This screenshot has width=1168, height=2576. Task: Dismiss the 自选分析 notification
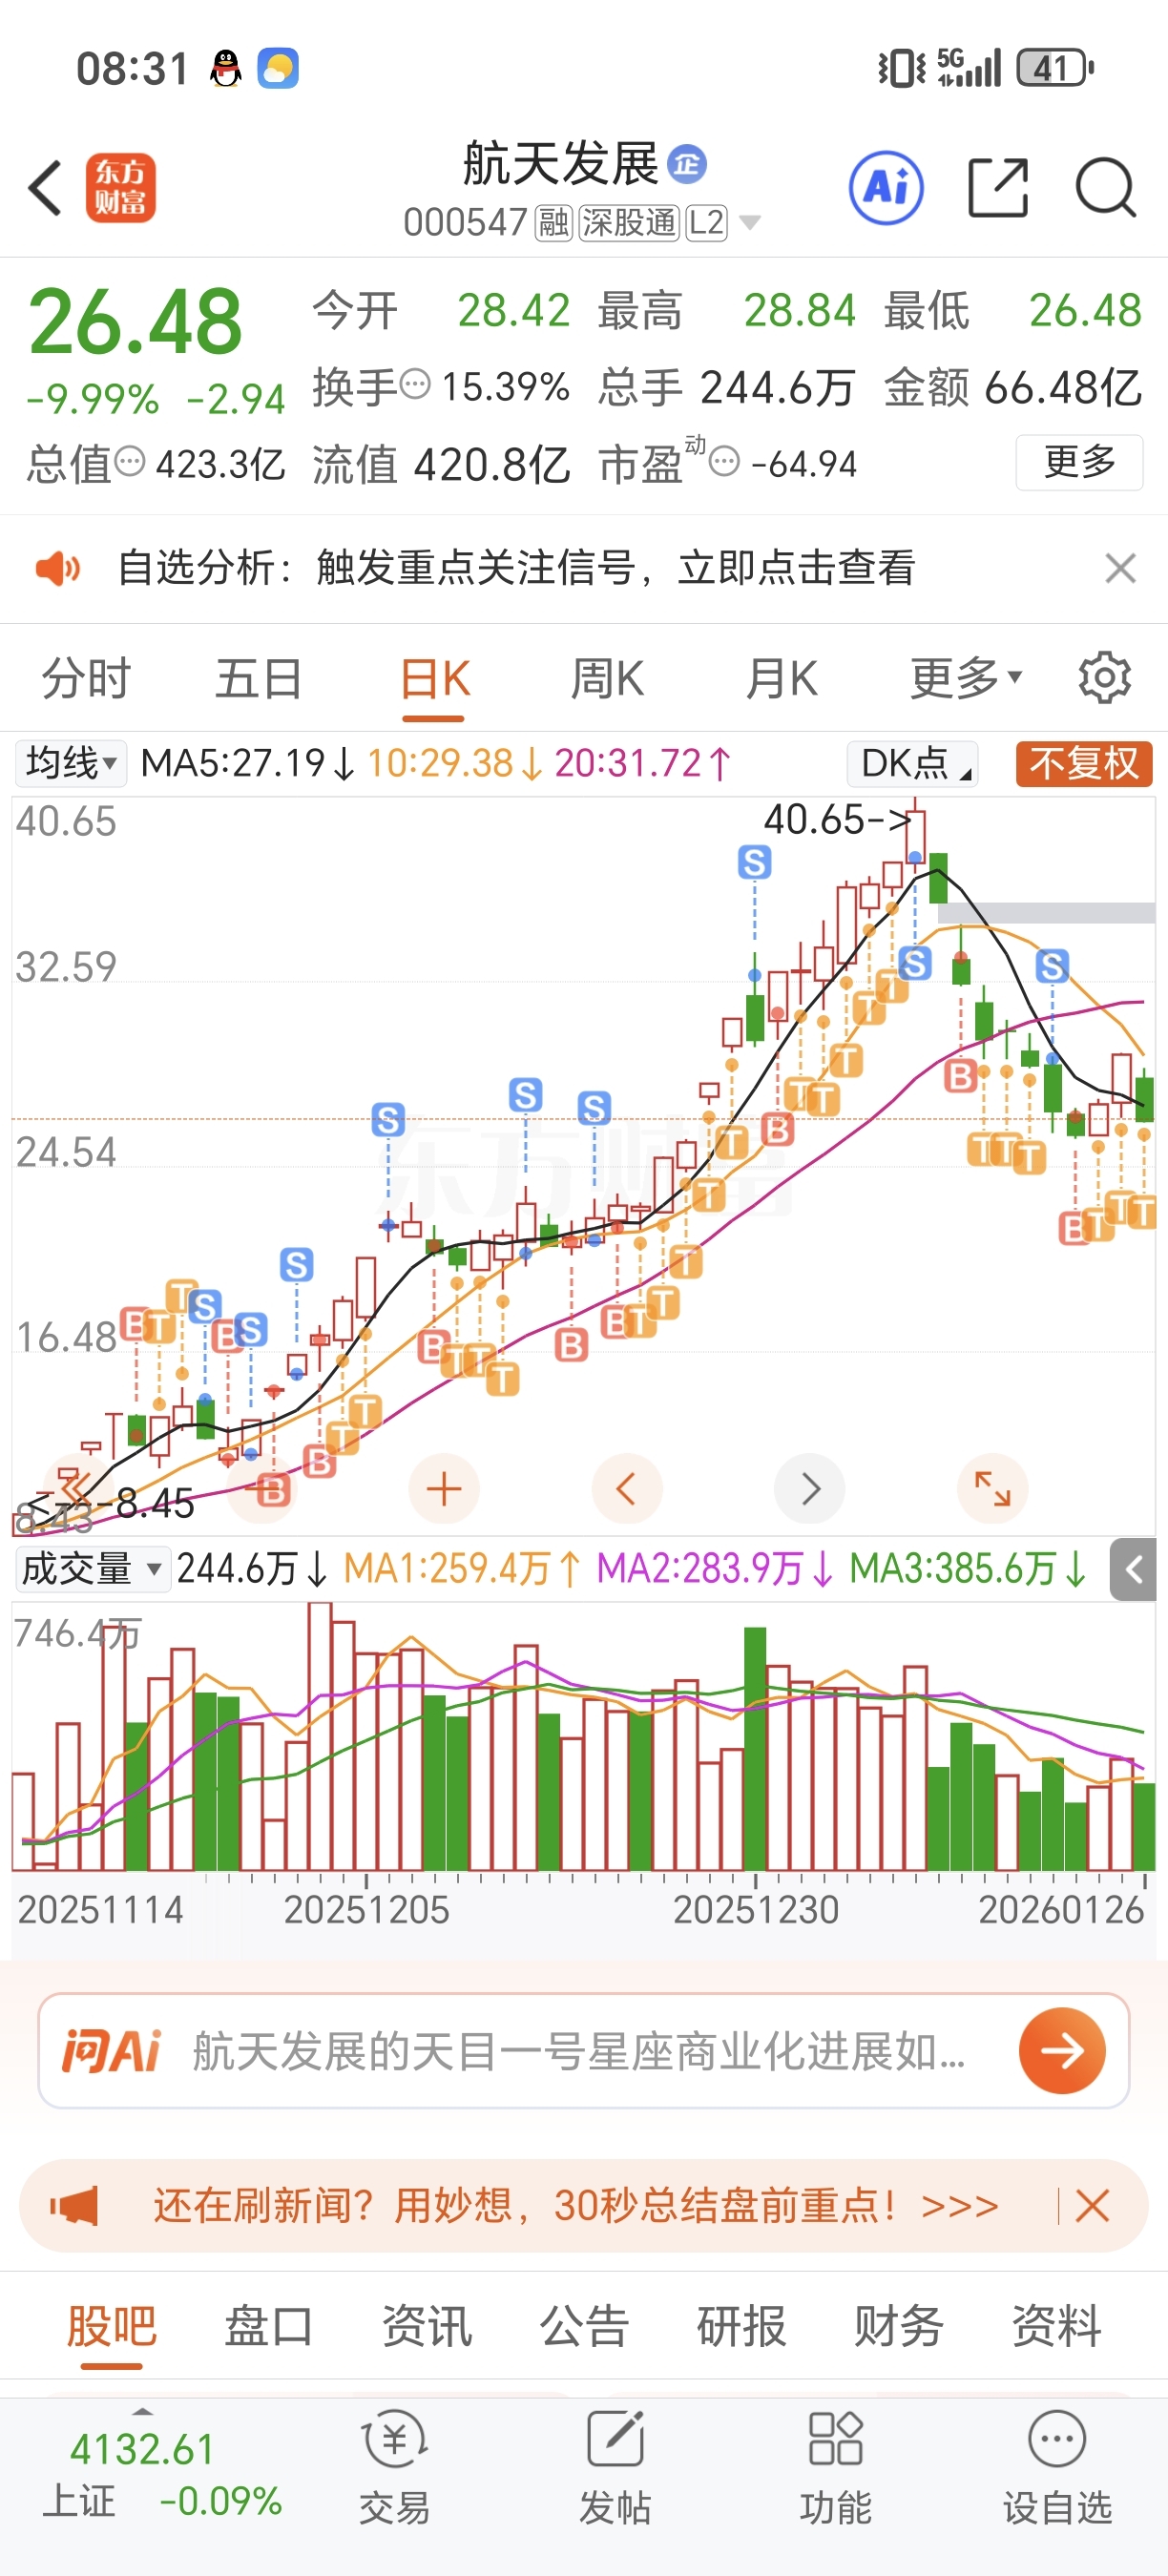(x=1120, y=568)
